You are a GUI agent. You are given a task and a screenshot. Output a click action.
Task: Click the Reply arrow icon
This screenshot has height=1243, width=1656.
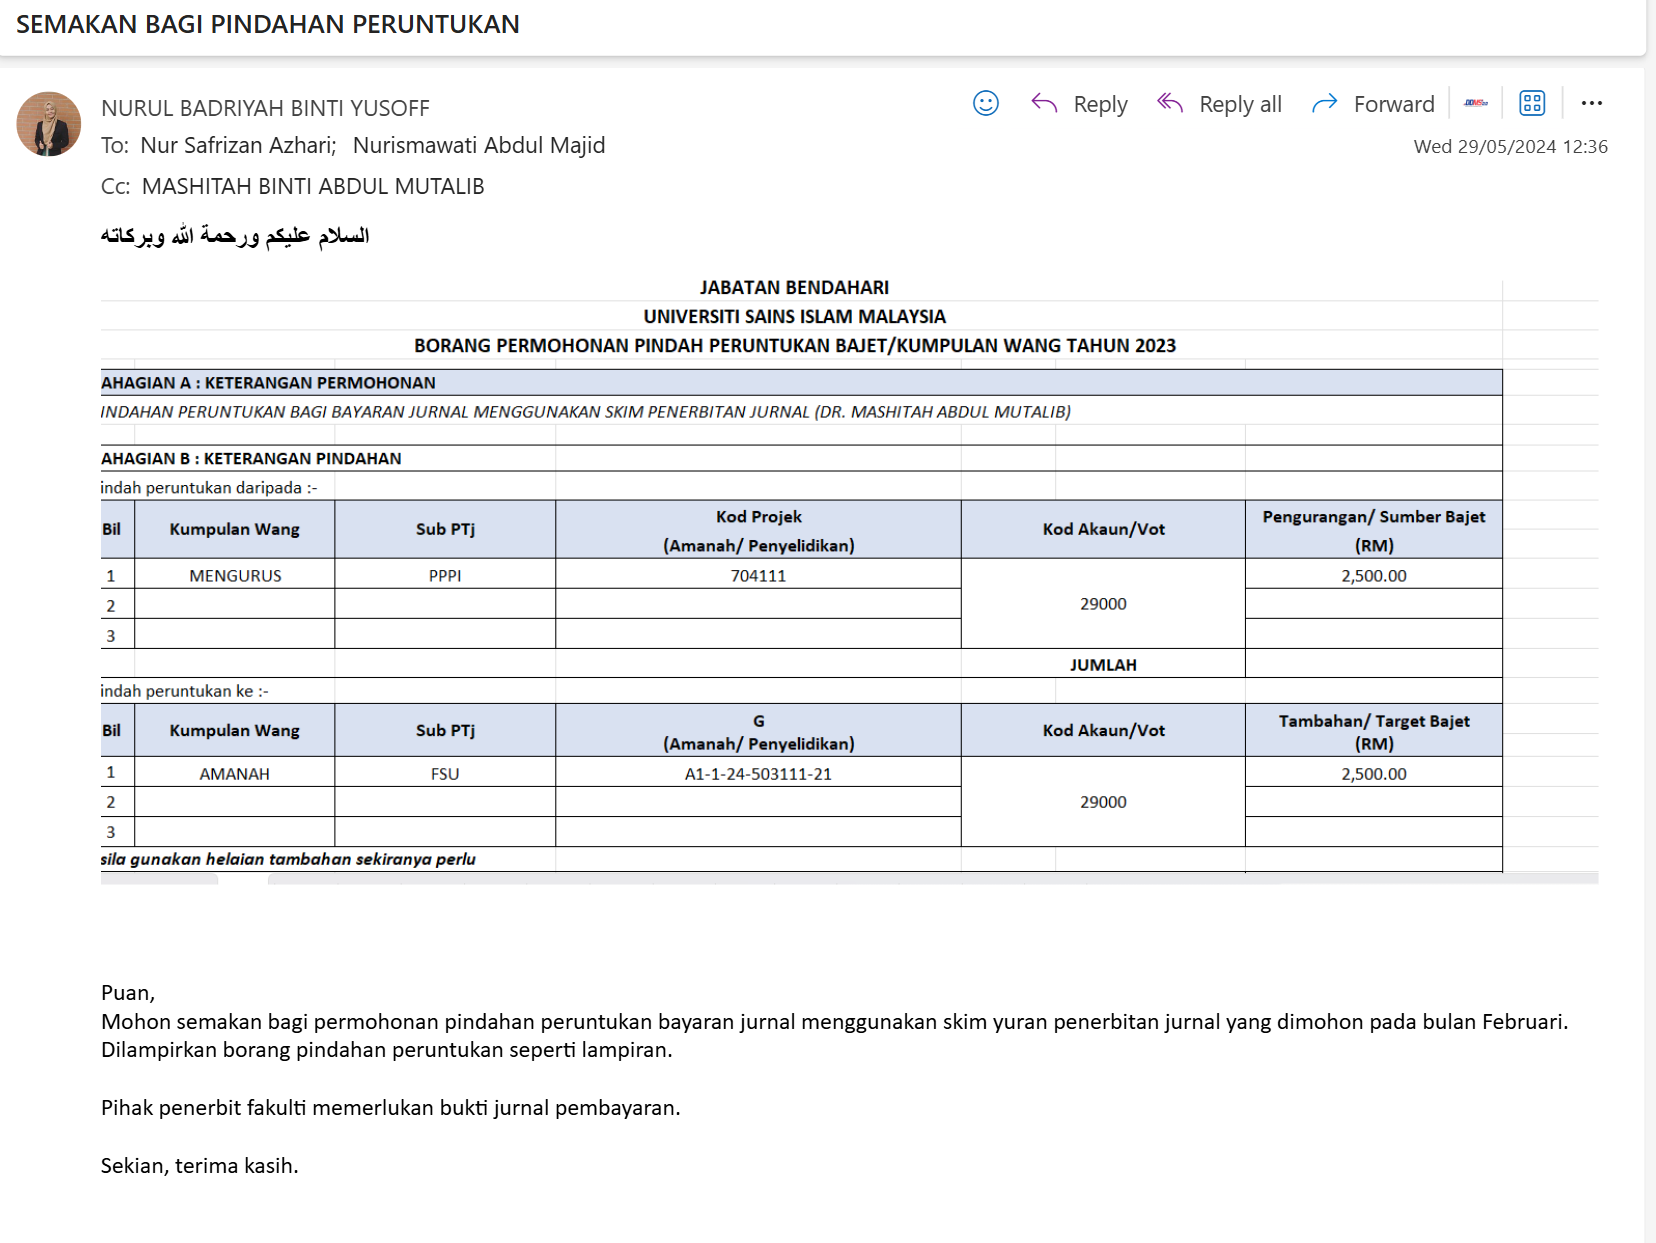[x=1044, y=103]
